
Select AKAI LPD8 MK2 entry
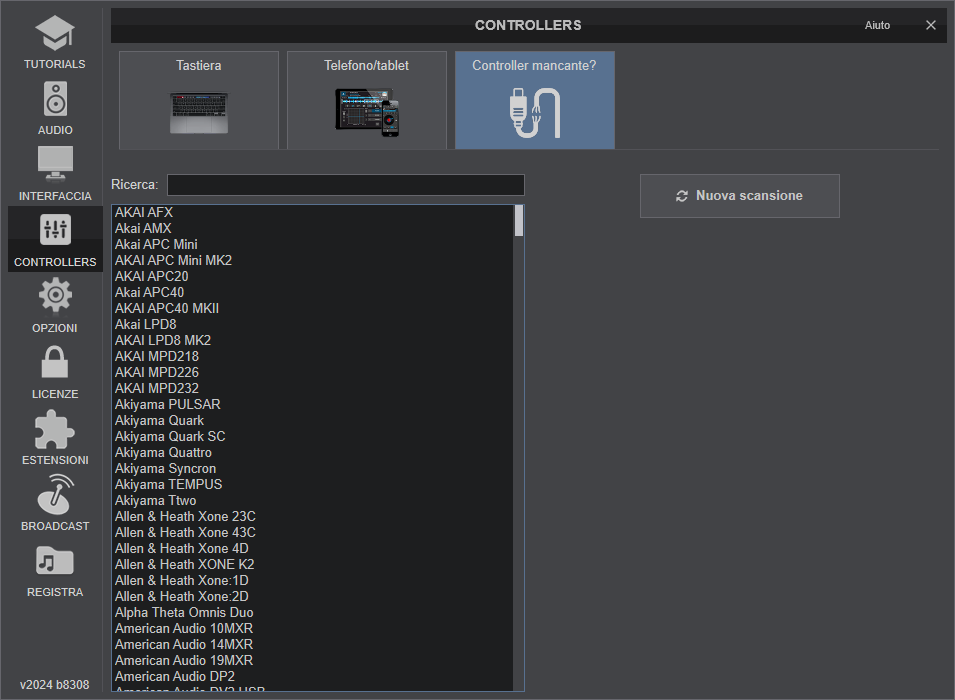click(313, 340)
